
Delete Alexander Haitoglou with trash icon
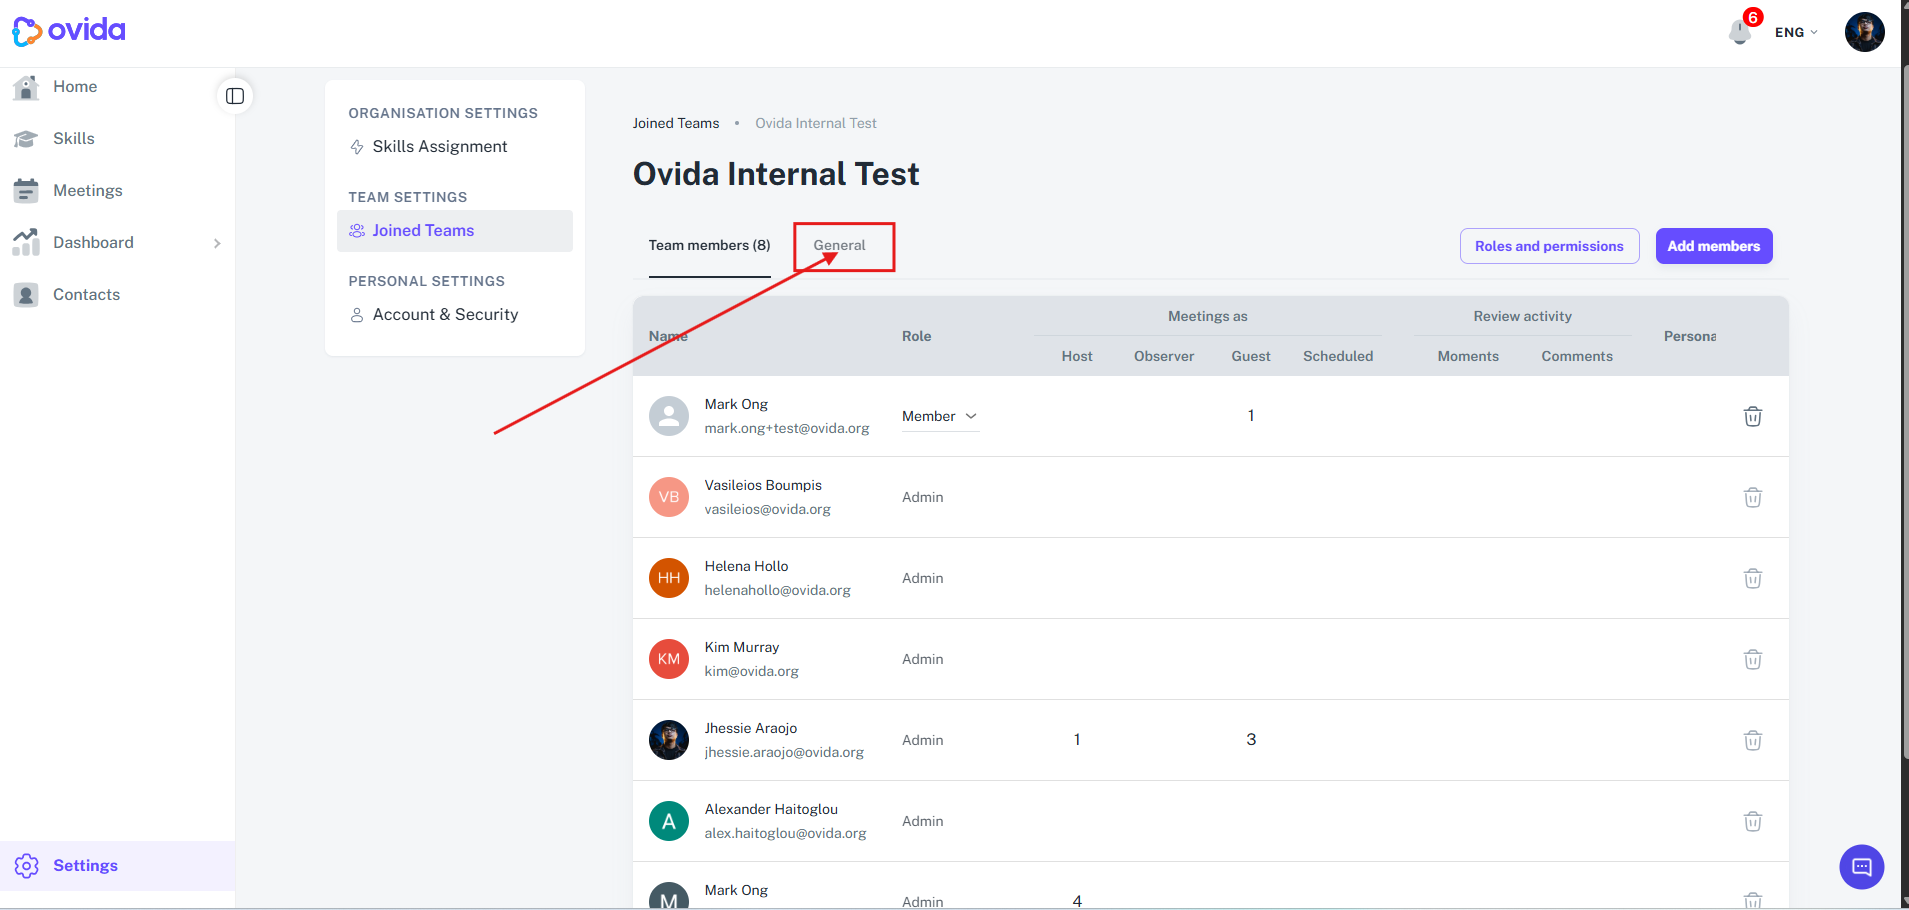pyautogui.click(x=1753, y=822)
